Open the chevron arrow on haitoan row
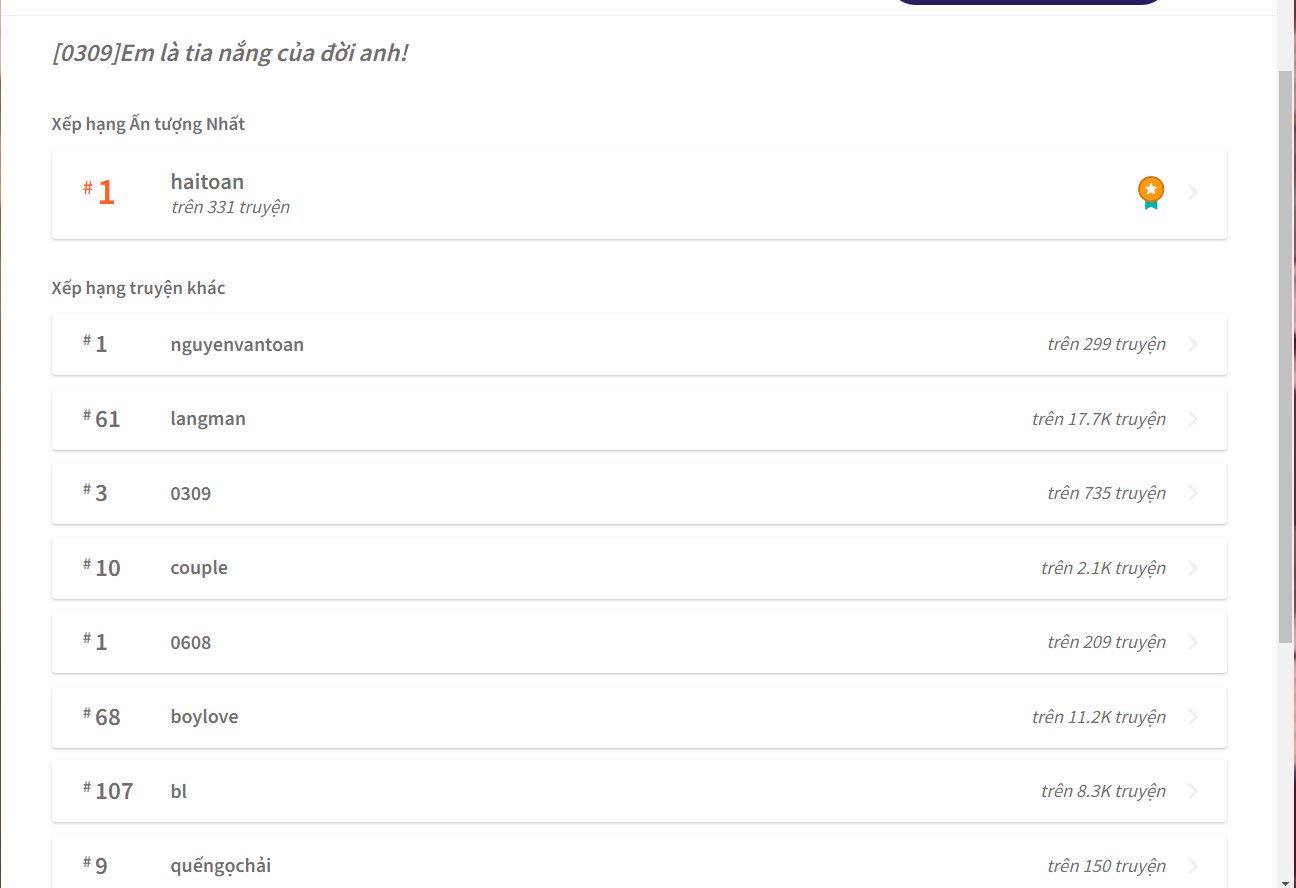 pyautogui.click(x=1192, y=193)
